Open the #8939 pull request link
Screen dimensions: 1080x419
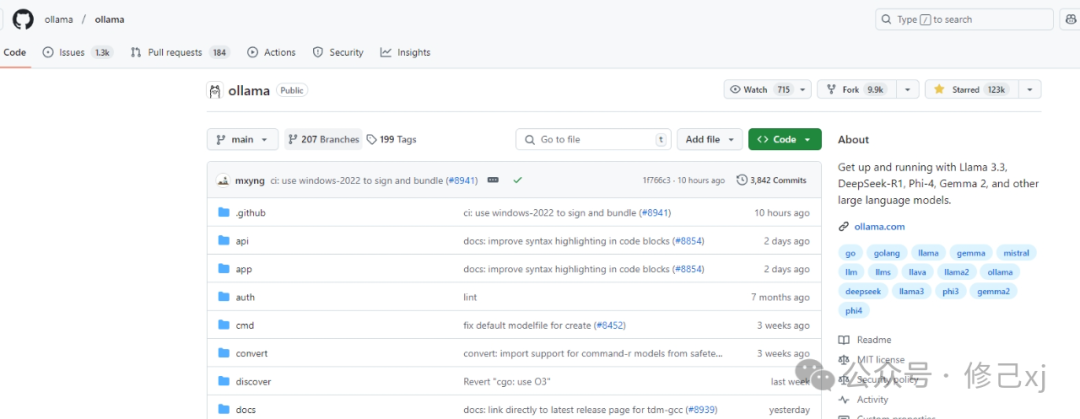[x=702, y=409]
